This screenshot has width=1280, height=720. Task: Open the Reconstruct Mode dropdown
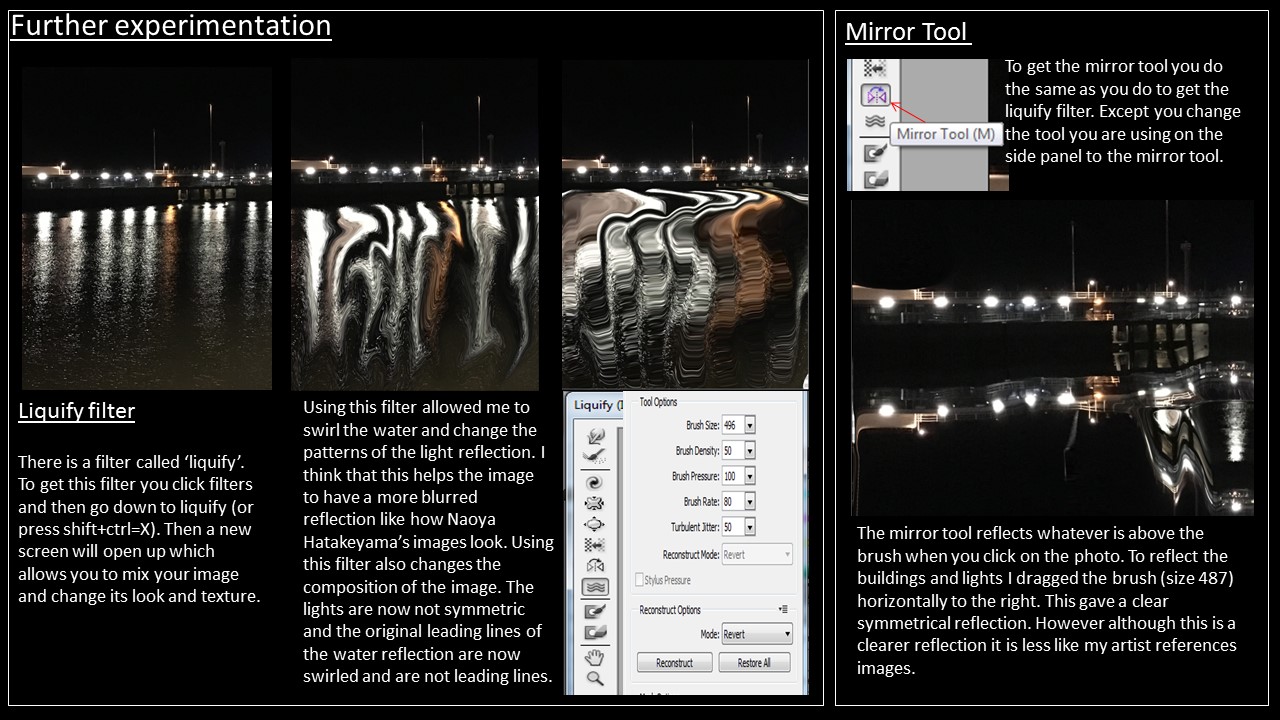757,554
